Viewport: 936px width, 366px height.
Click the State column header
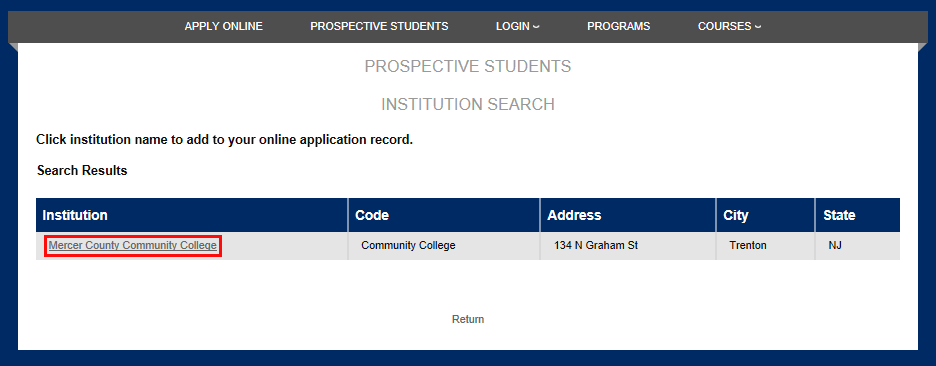[x=858, y=215]
